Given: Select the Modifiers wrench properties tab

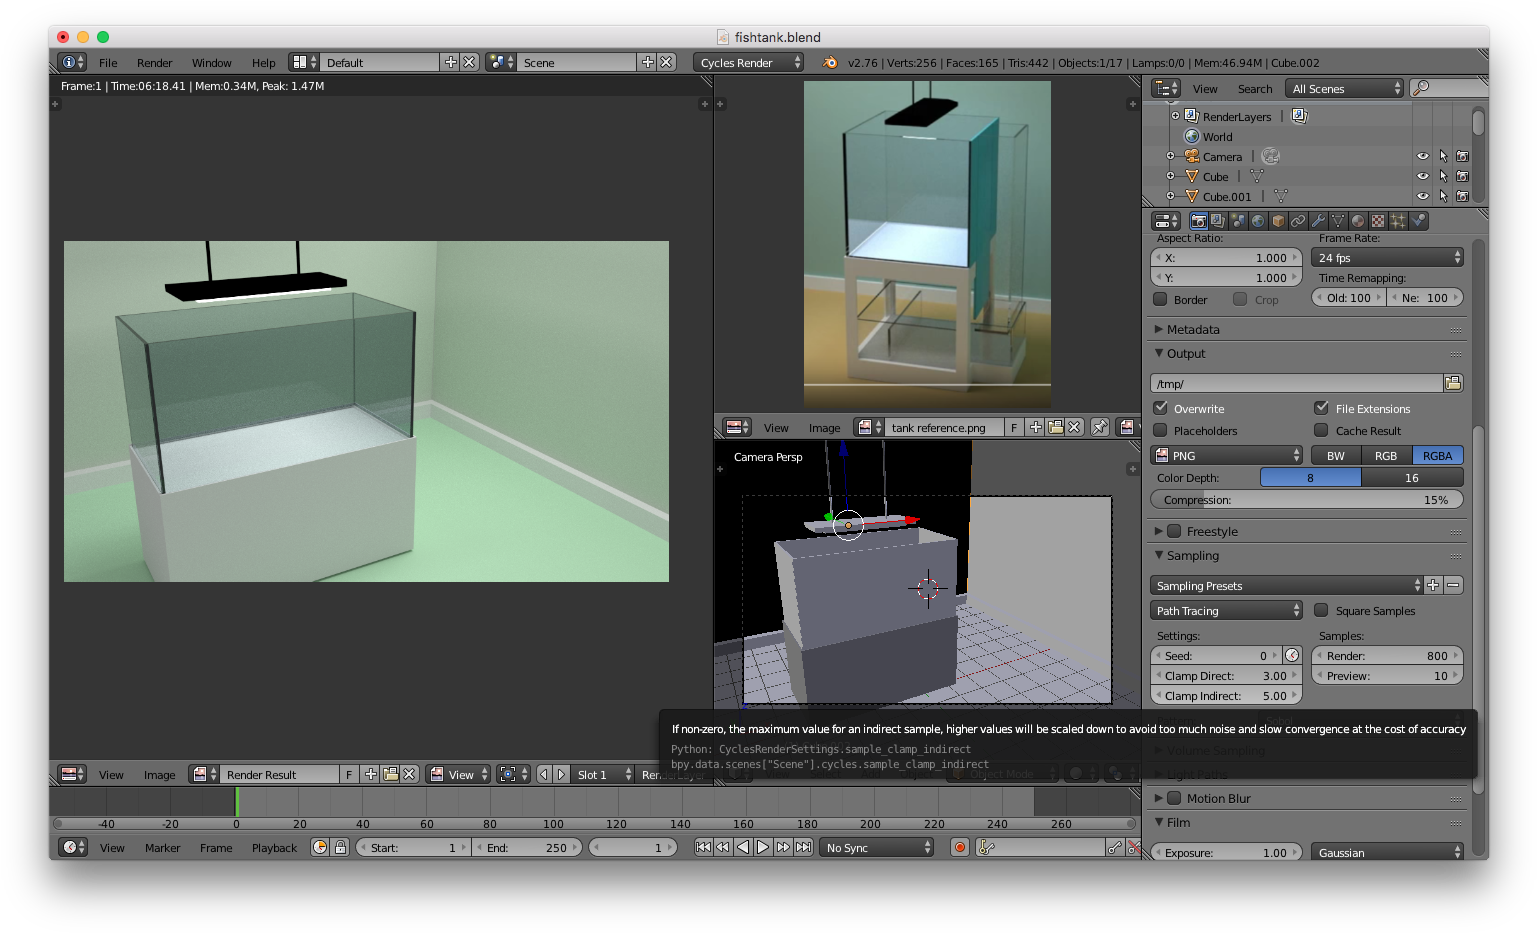Looking at the screenshot, I should [x=1318, y=221].
